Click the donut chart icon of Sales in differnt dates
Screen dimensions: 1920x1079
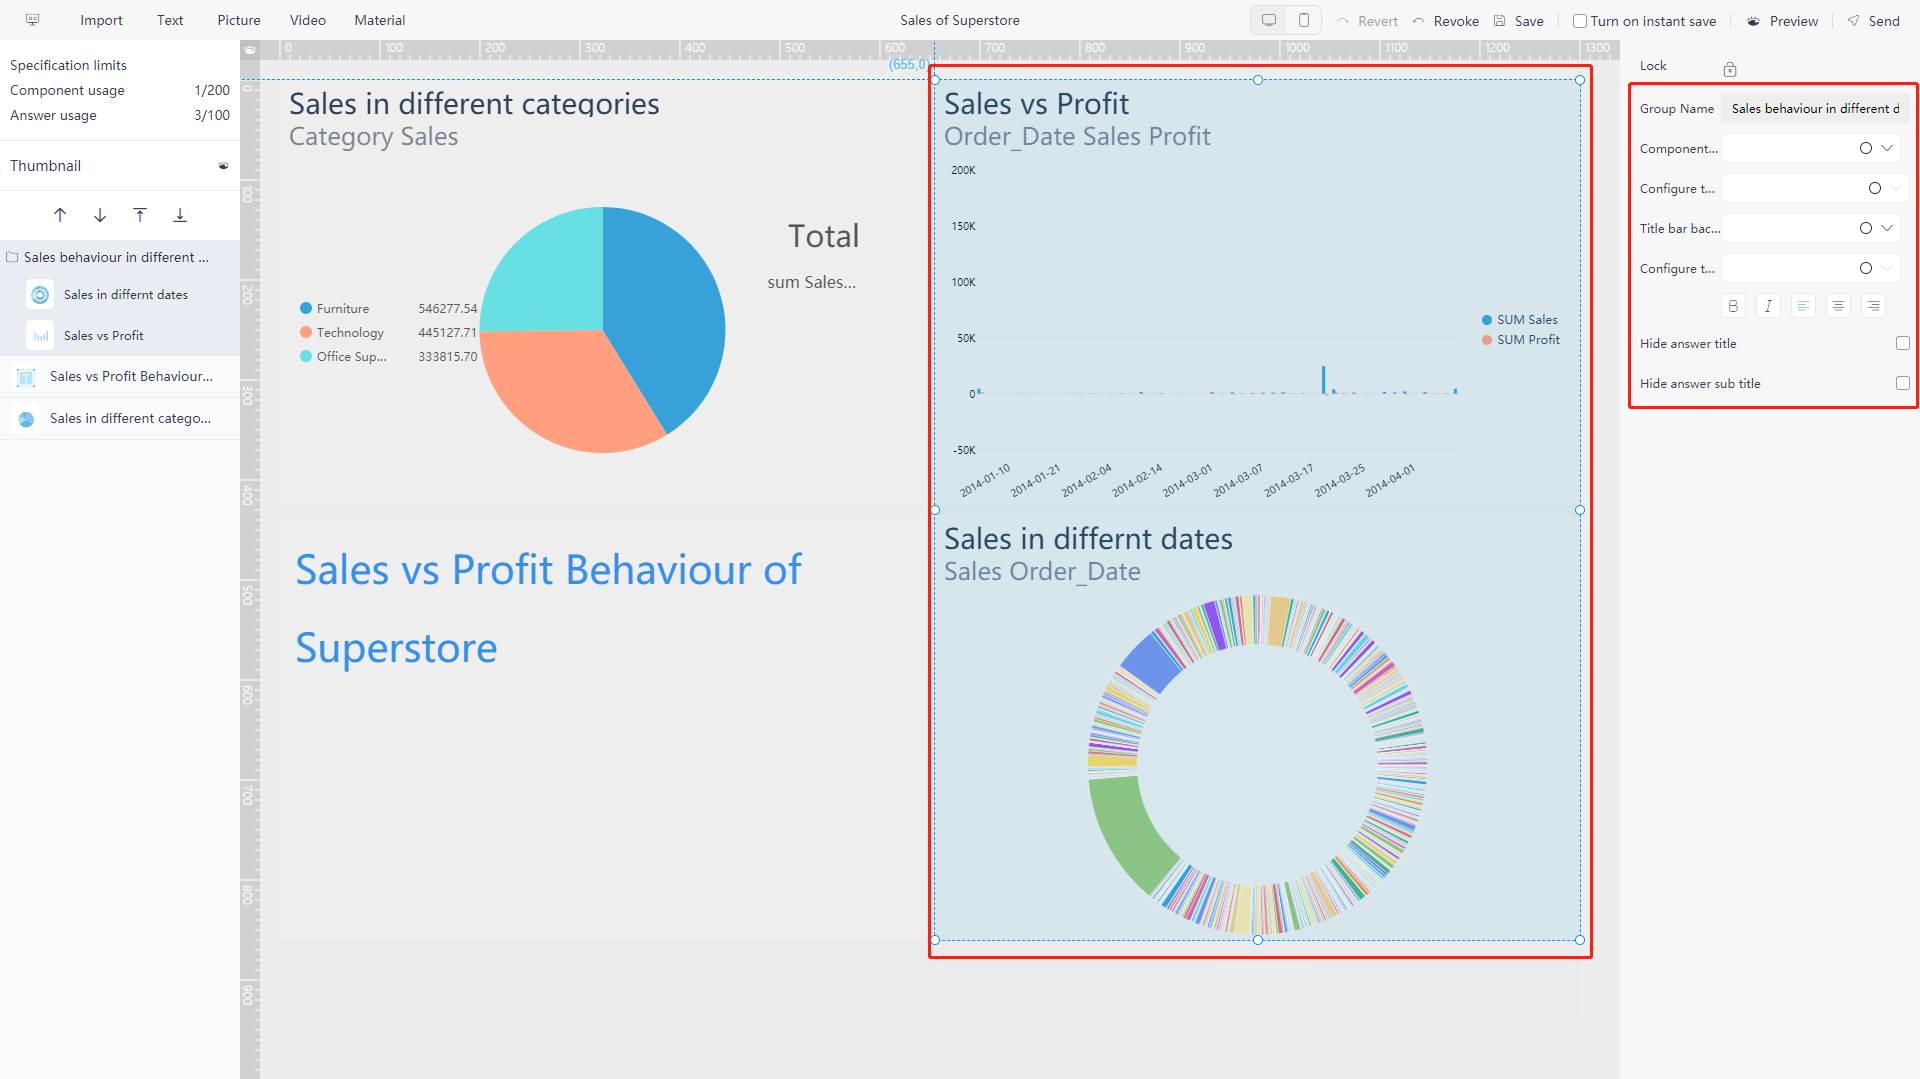click(40, 295)
